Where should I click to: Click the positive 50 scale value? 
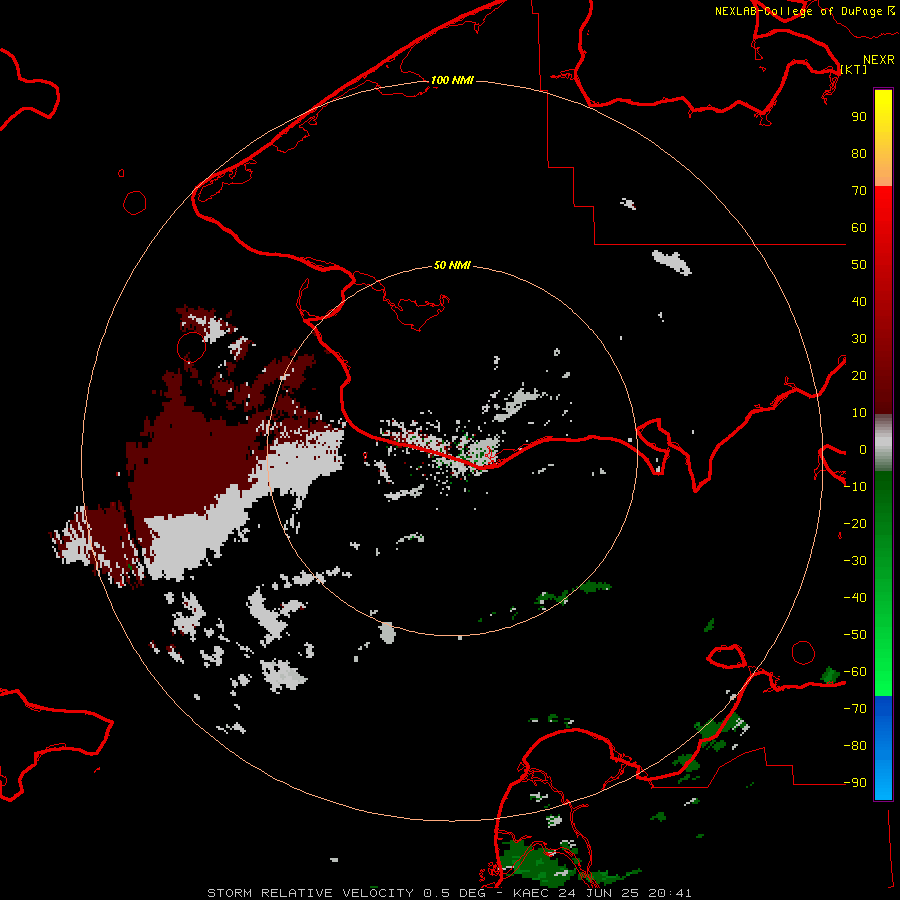pos(859,265)
